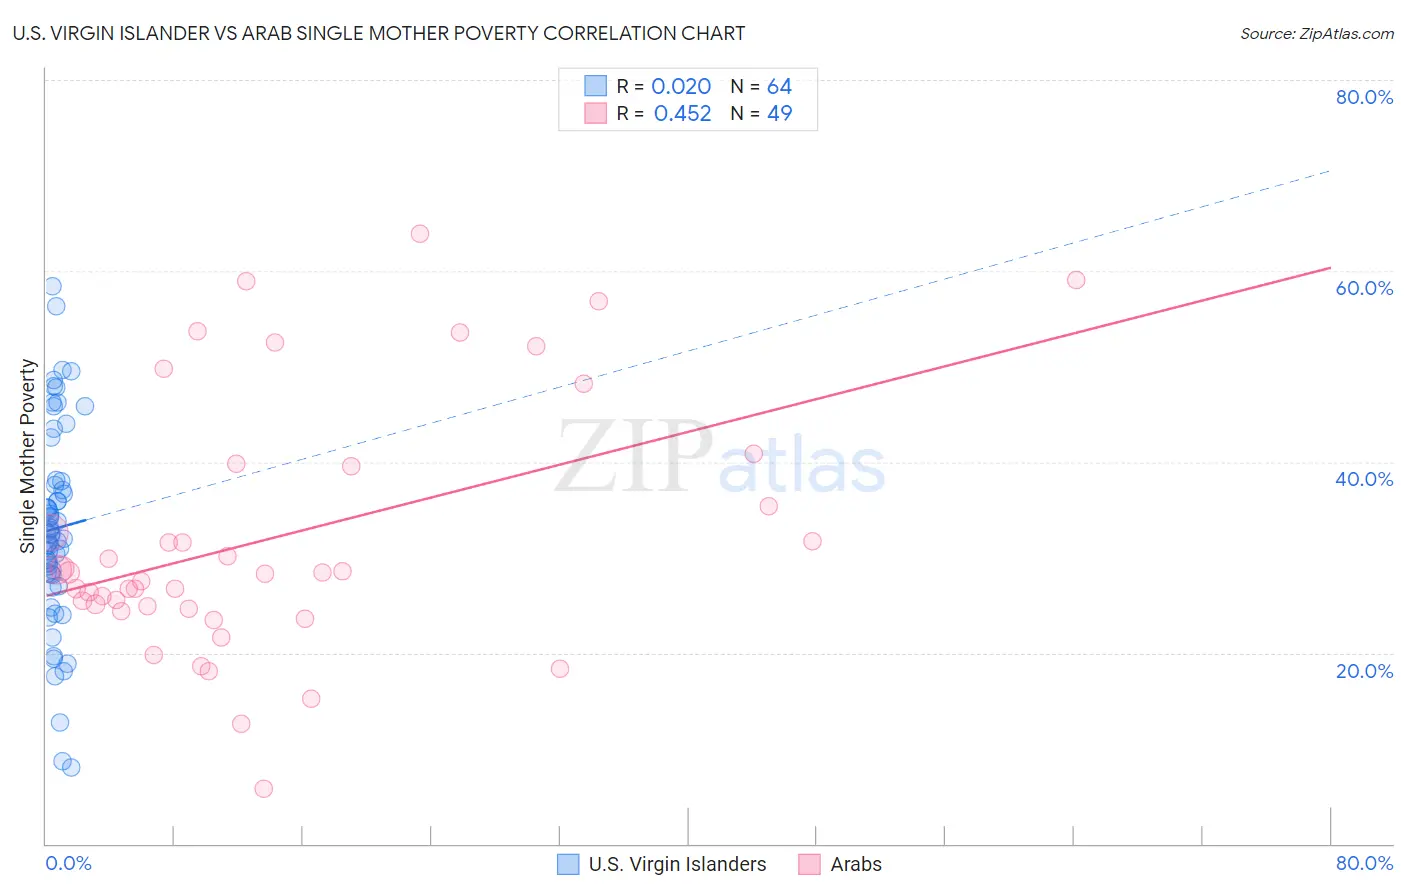Open the ZipAtlas.com source link
This screenshot has height=892, width=1406.
click(1317, 33)
